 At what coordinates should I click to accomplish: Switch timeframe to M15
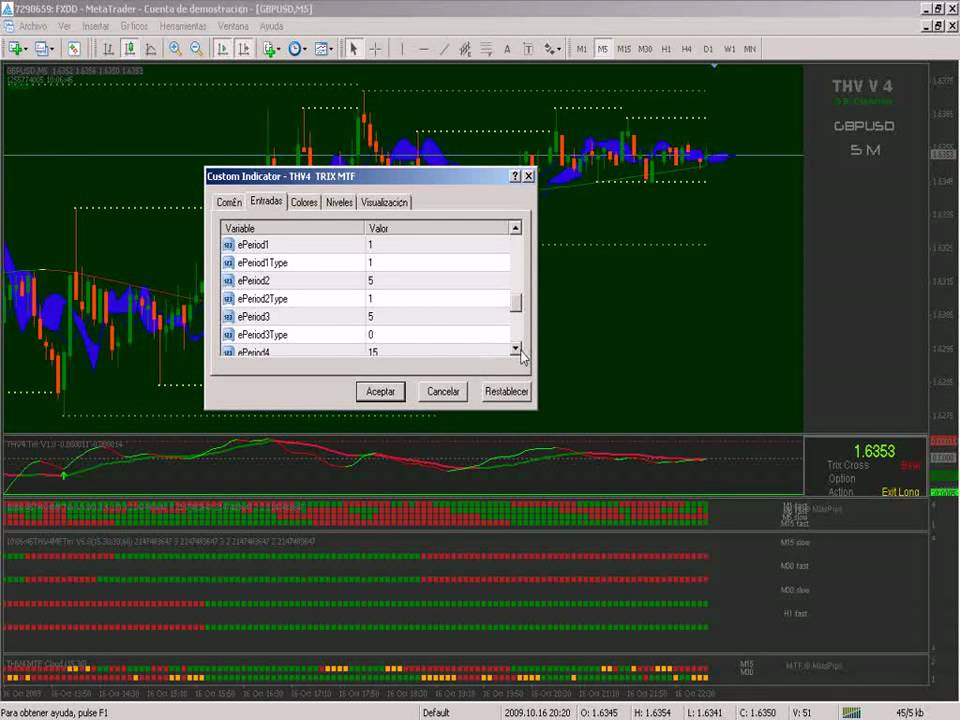624,49
